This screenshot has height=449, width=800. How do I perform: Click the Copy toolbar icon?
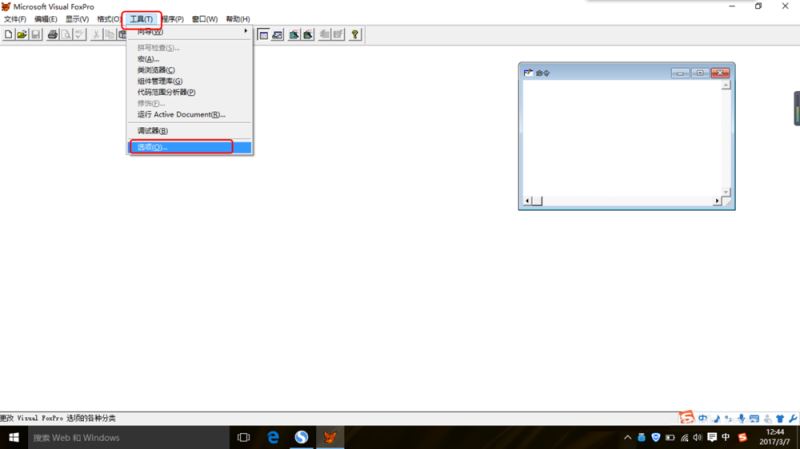tap(110, 35)
